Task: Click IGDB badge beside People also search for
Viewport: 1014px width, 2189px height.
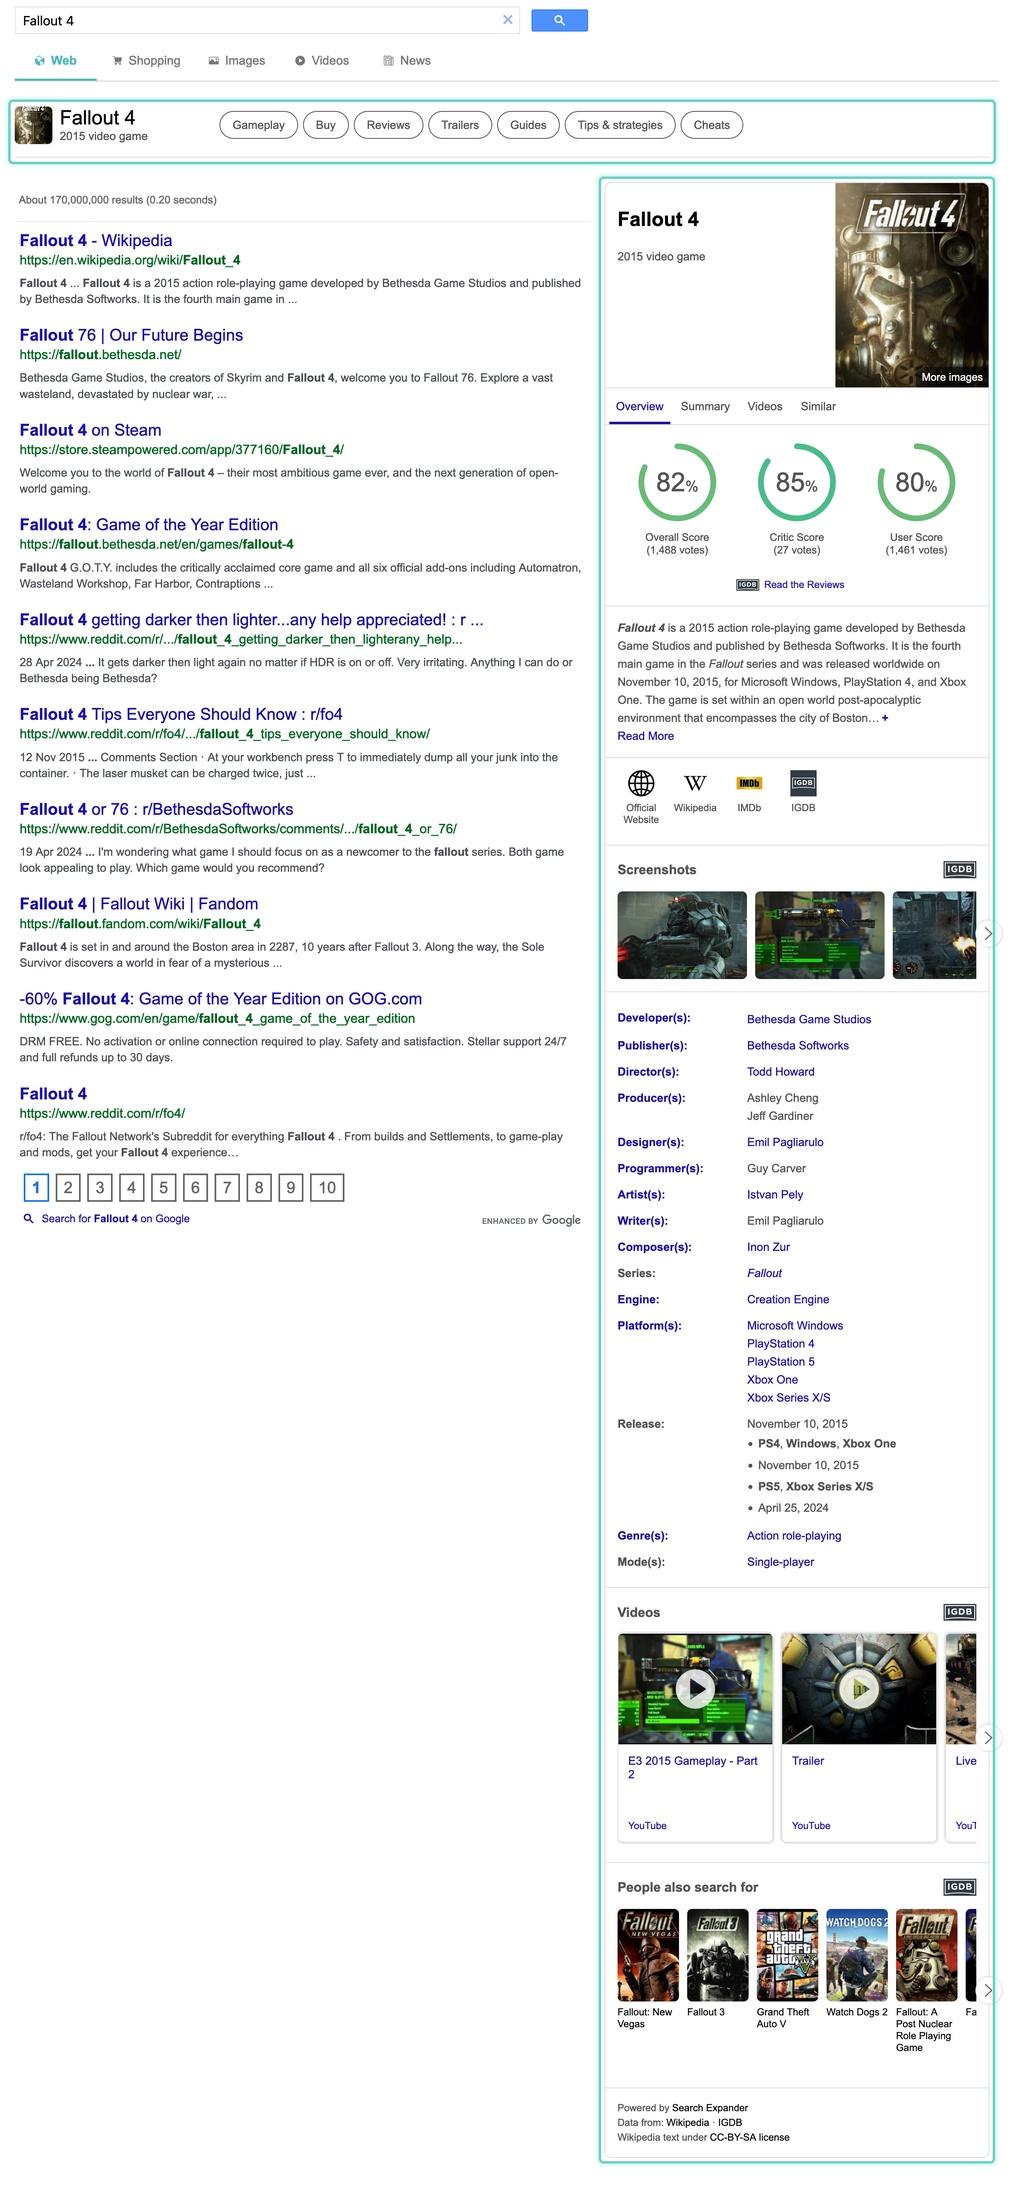Action: [959, 1887]
